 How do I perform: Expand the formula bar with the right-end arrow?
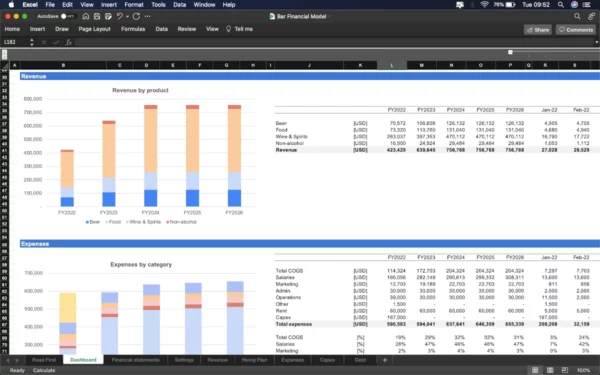coord(596,42)
